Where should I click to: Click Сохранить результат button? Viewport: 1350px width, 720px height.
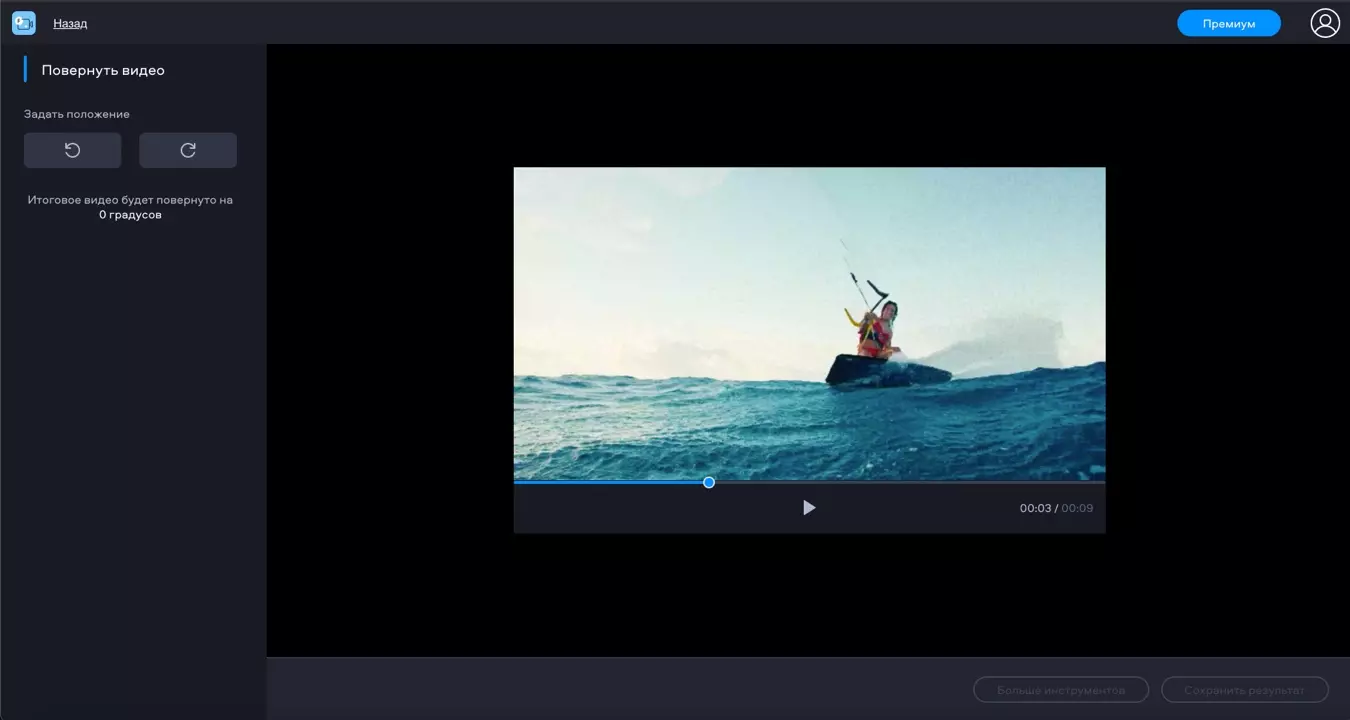click(1245, 690)
